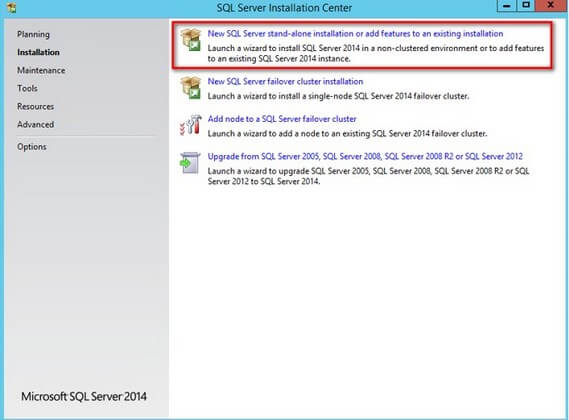Click the app icon in title bar
Viewport: 569px width, 420px height.
[x=12, y=8]
